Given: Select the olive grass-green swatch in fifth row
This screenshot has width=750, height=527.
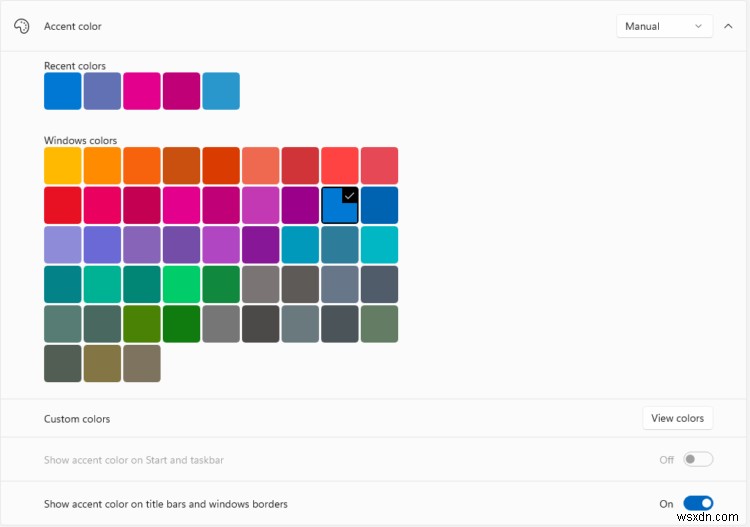Looking at the screenshot, I should [142, 324].
